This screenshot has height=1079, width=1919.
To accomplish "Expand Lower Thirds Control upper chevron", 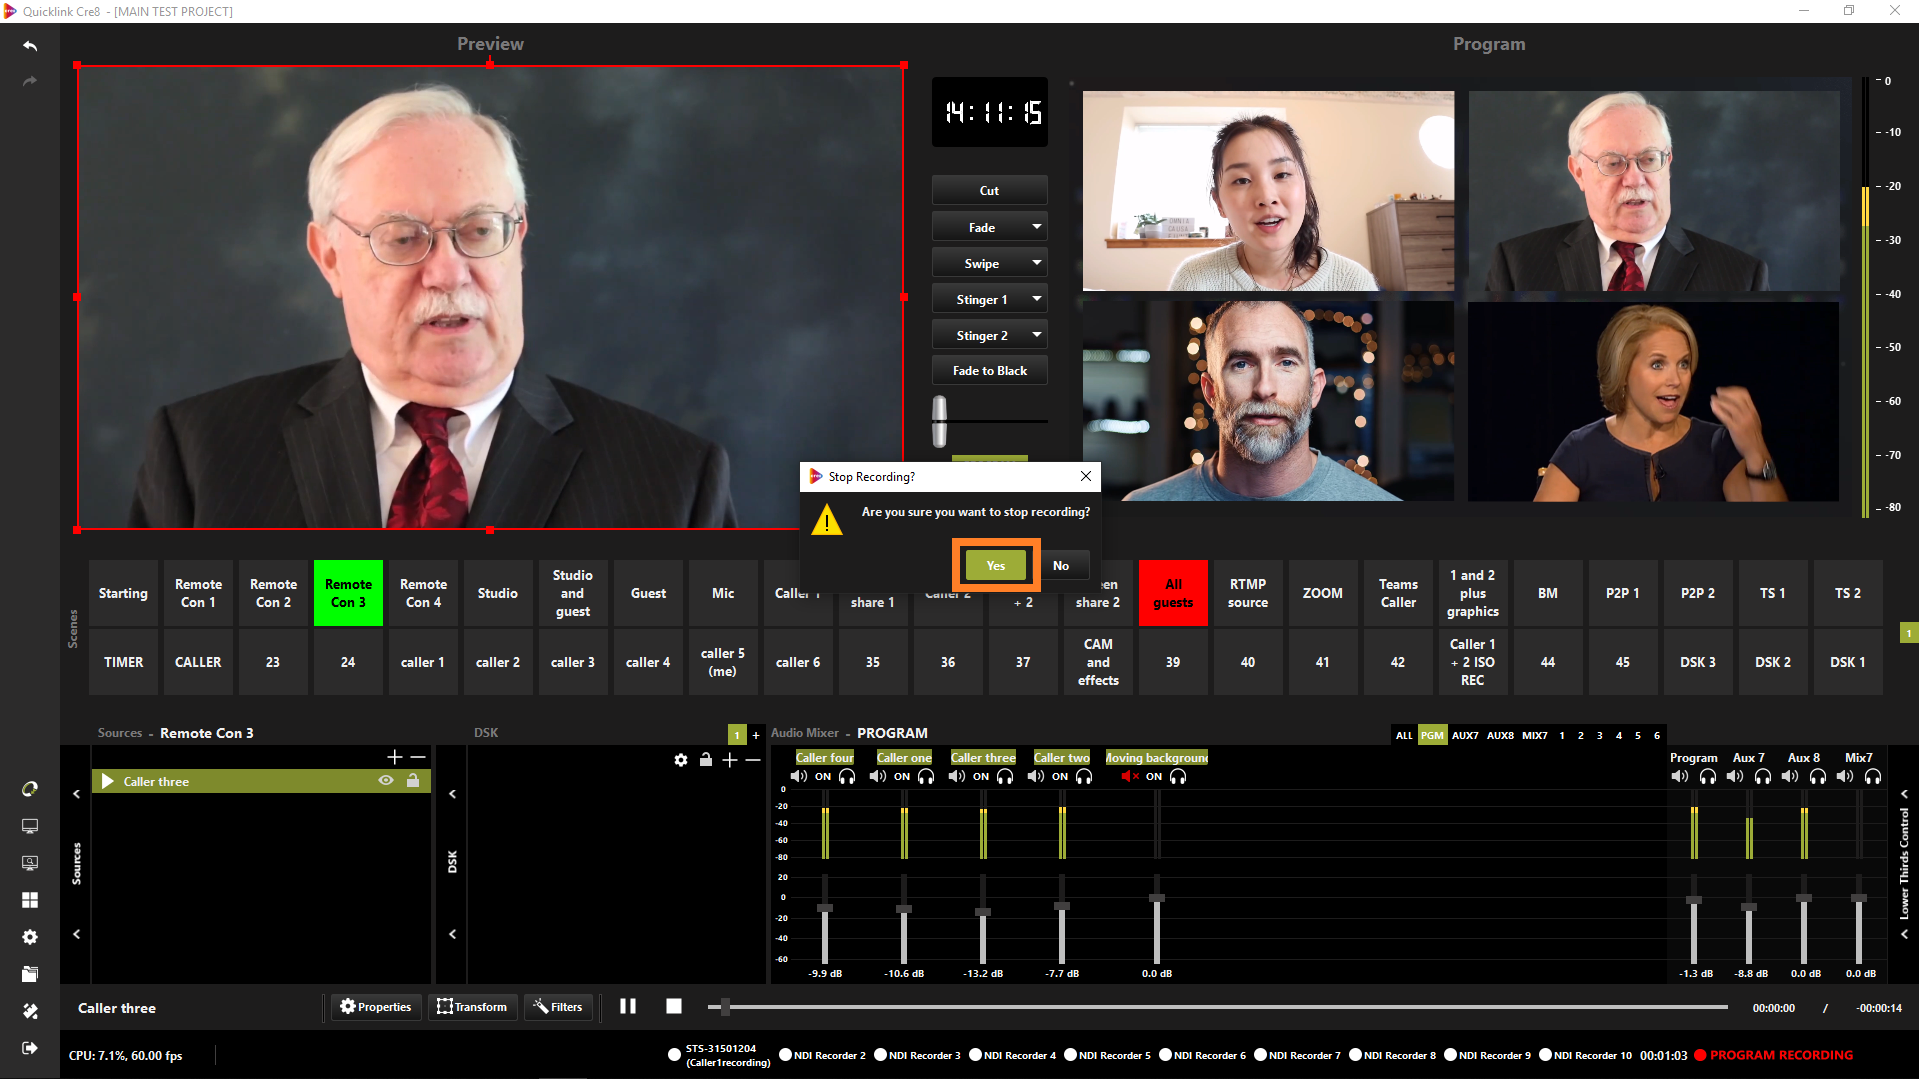I will tap(1904, 794).
